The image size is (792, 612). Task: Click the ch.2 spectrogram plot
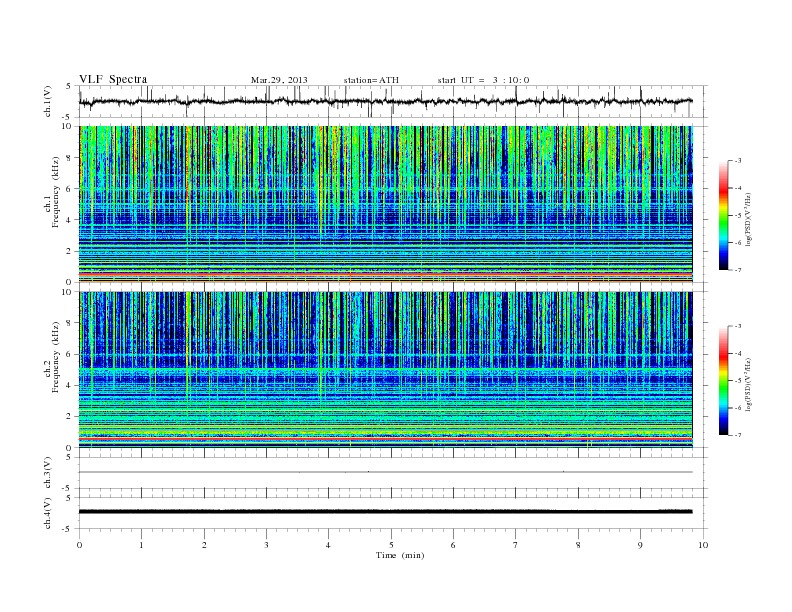tap(385, 370)
